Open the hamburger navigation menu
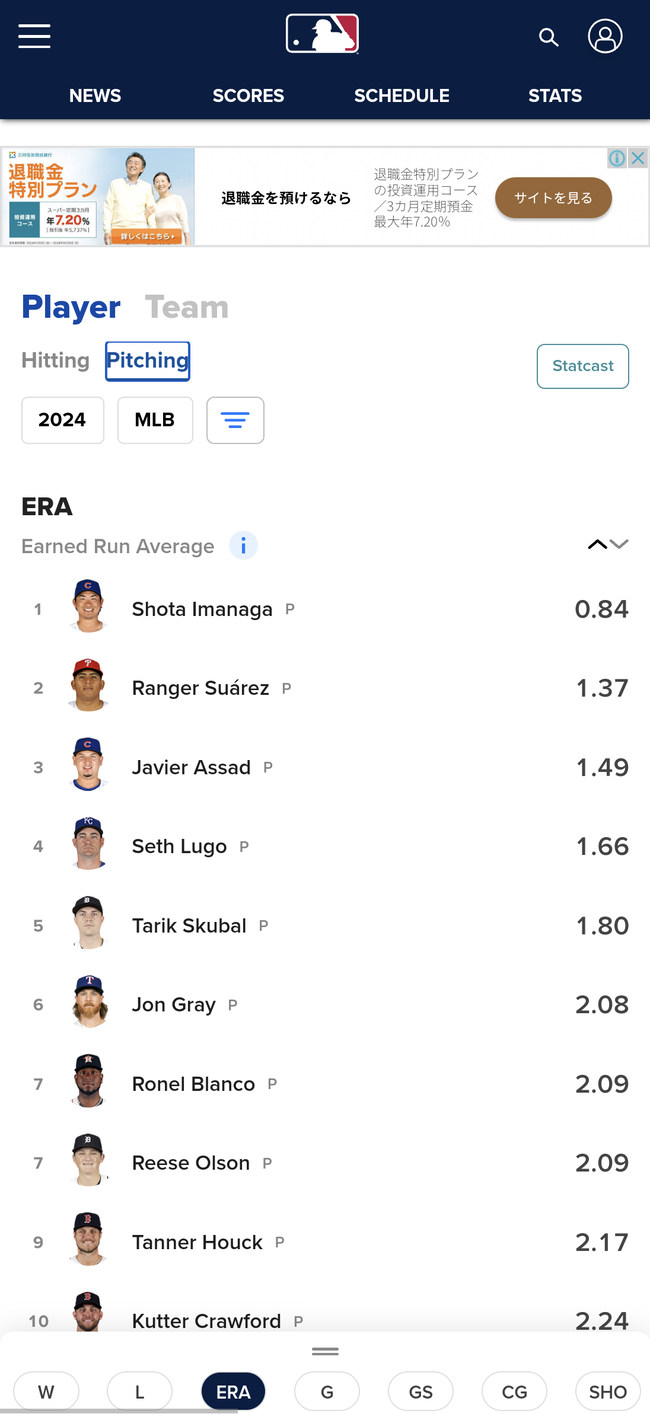The image size is (650, 1414). 34,36
